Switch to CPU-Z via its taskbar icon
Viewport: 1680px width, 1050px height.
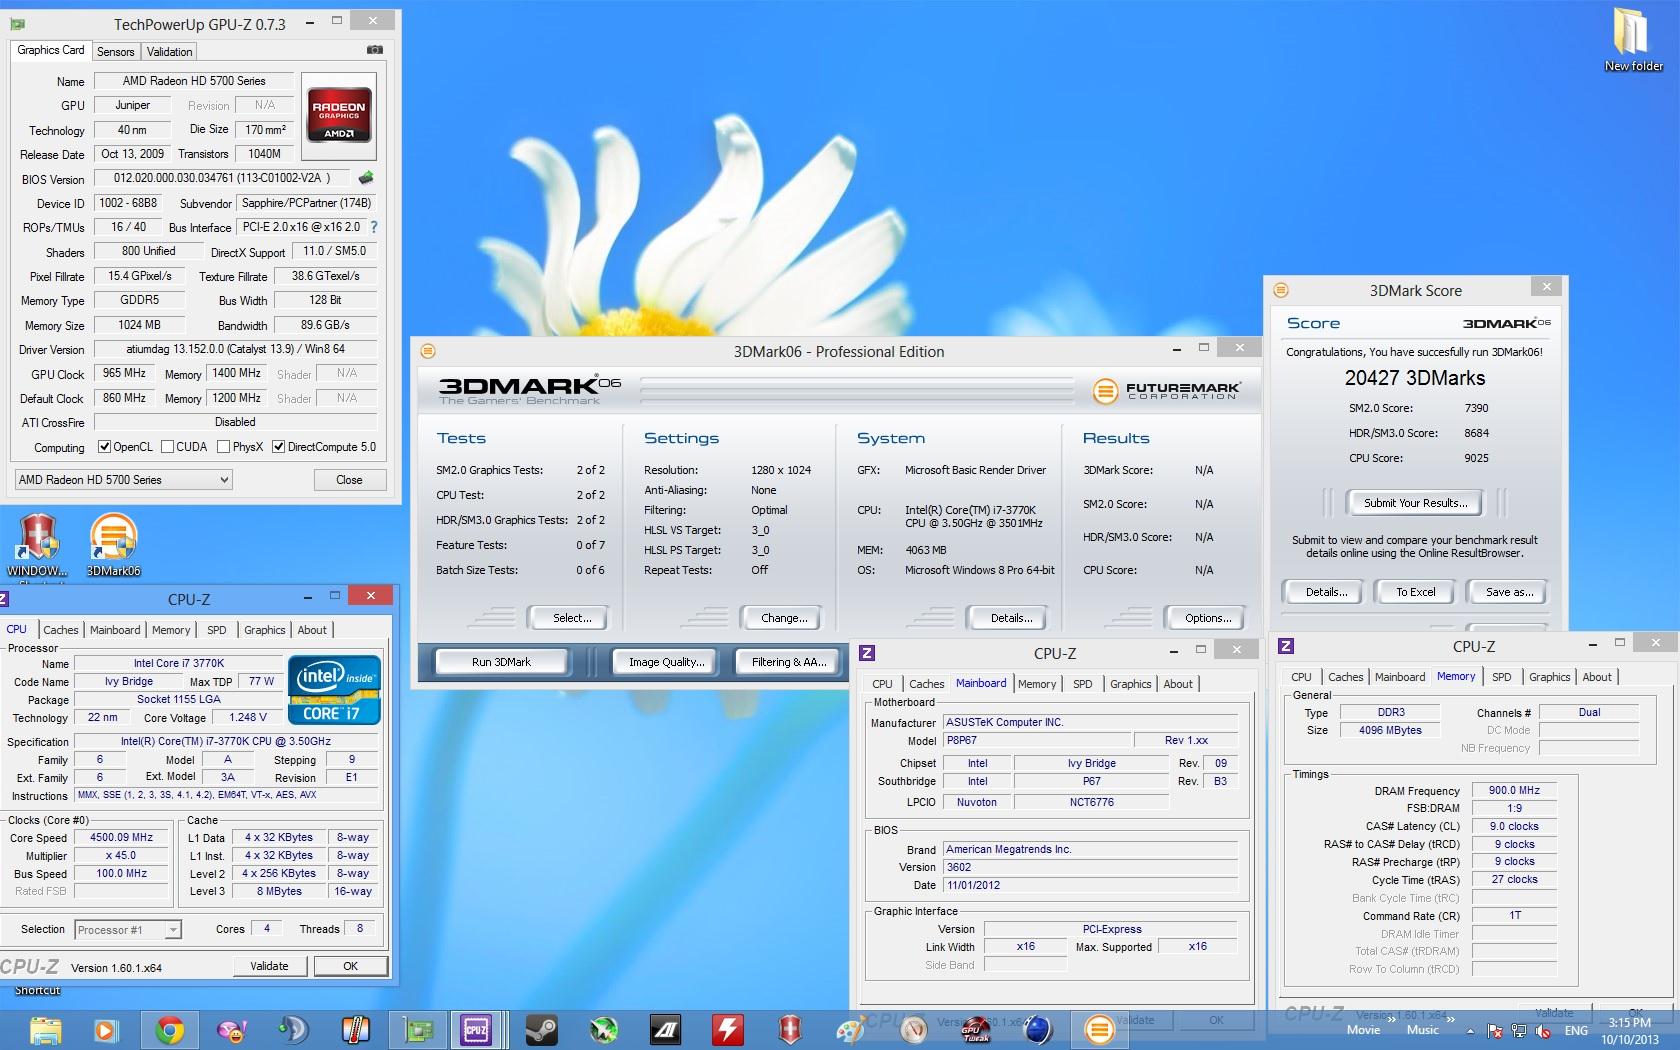click(x=476, y=1029)
